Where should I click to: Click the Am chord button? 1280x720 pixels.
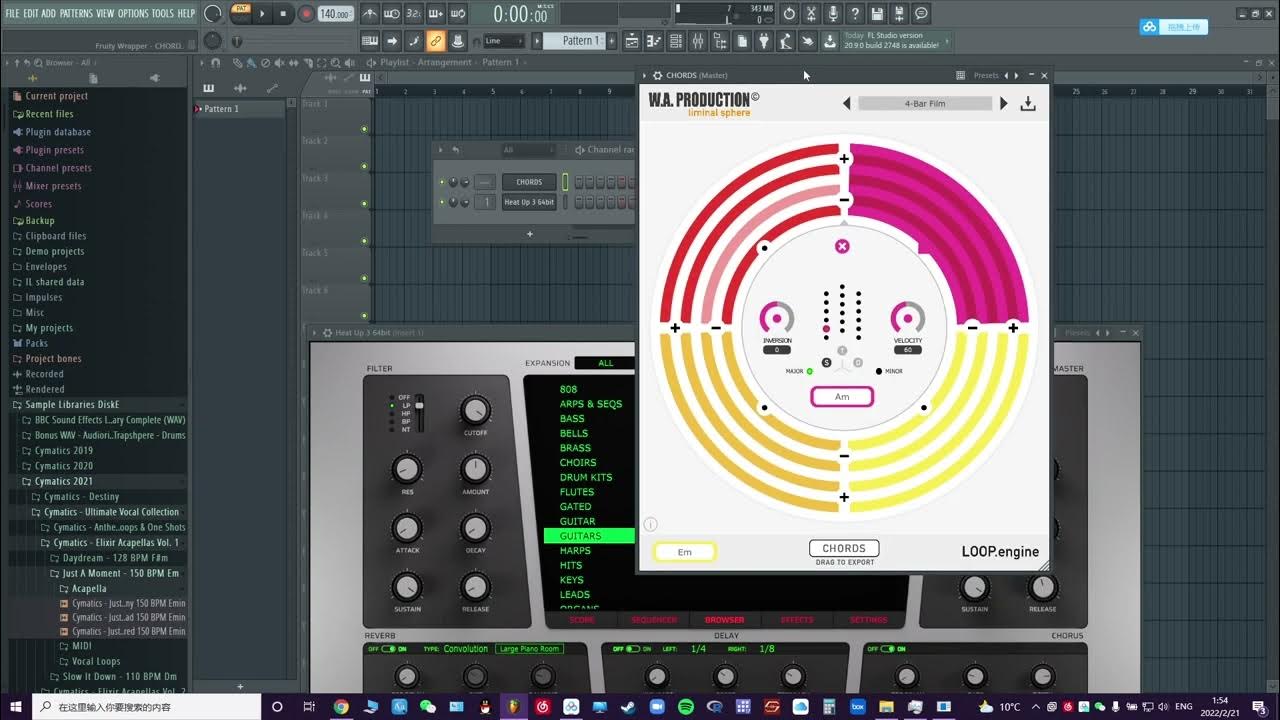tap(842, 397)
